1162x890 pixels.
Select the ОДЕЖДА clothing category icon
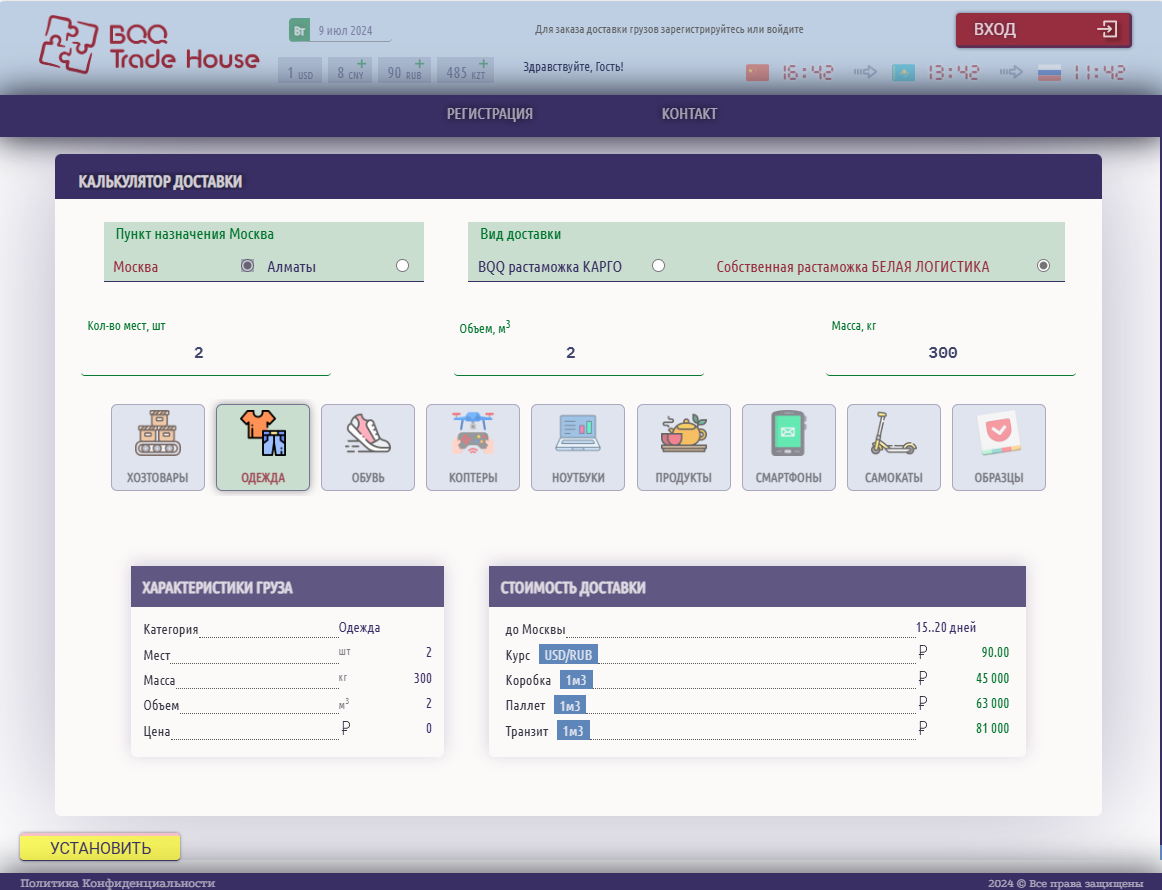263,447
